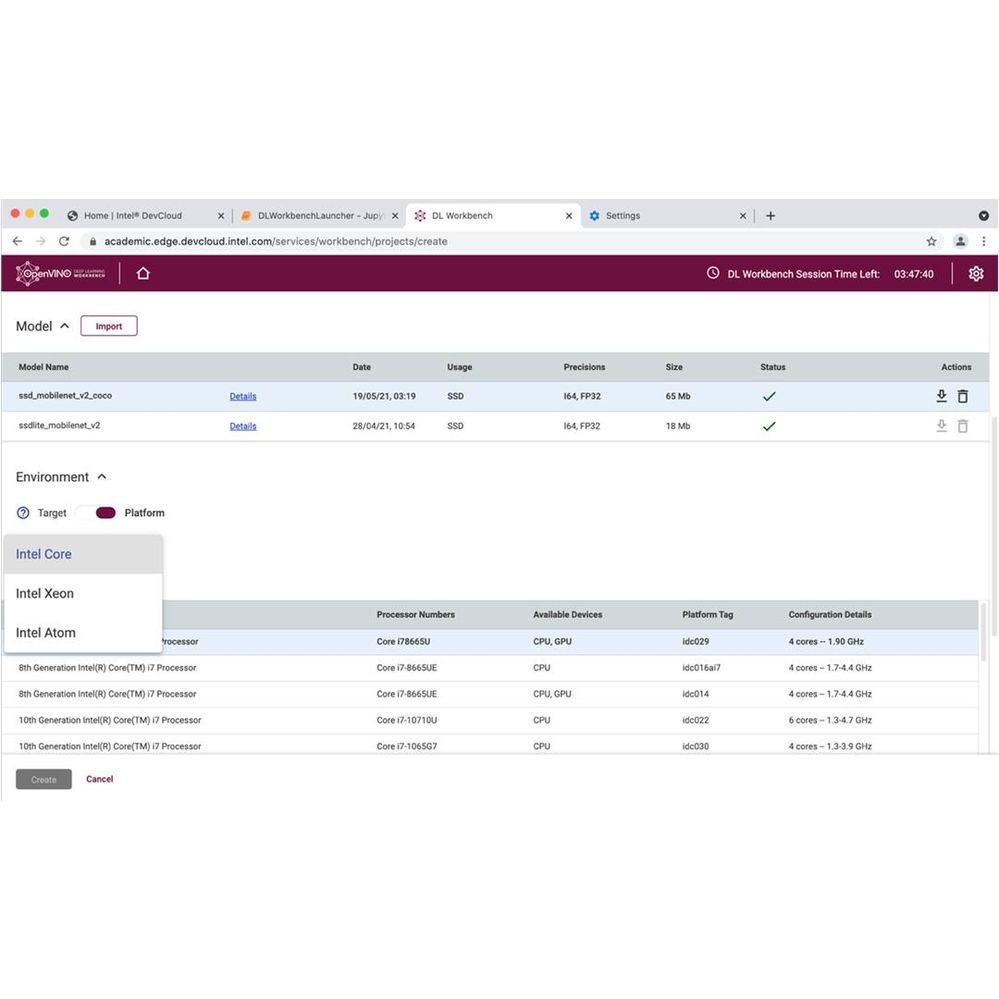
Task: Close the DLWorkbenchLauncher tab
Action: pyautogui.click(x=395, y=216)
